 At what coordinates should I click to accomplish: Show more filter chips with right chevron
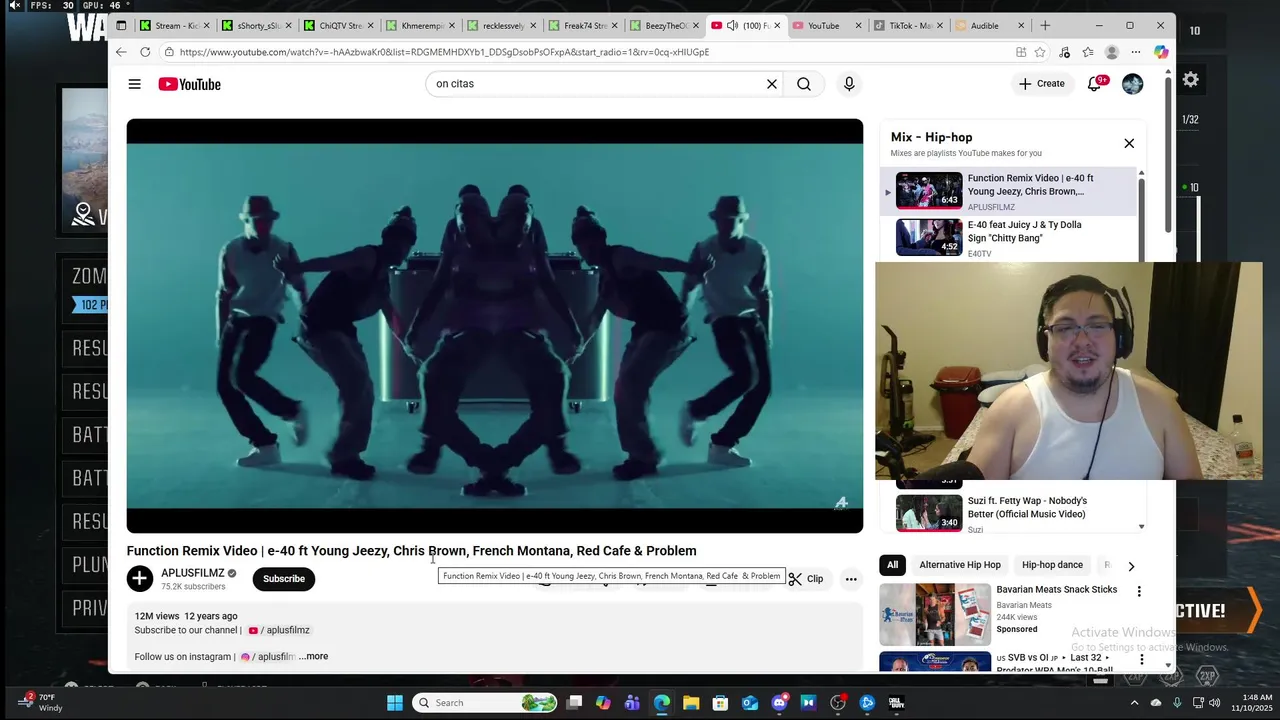(x=1131, y=566)
